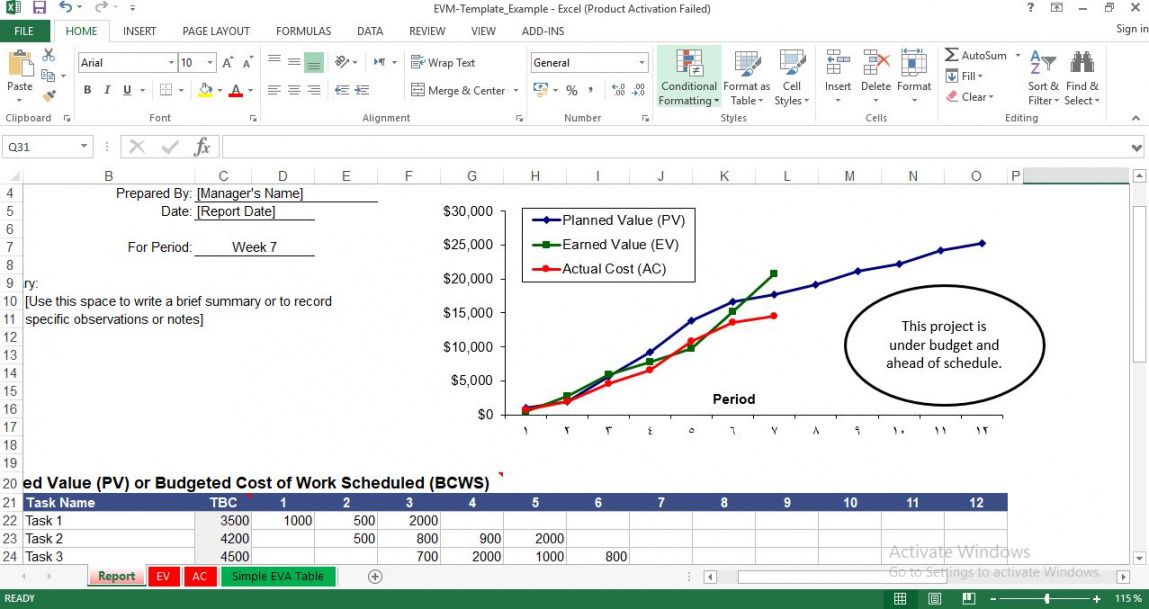Activate the Format Painter brush

click(x=48, y=95)
